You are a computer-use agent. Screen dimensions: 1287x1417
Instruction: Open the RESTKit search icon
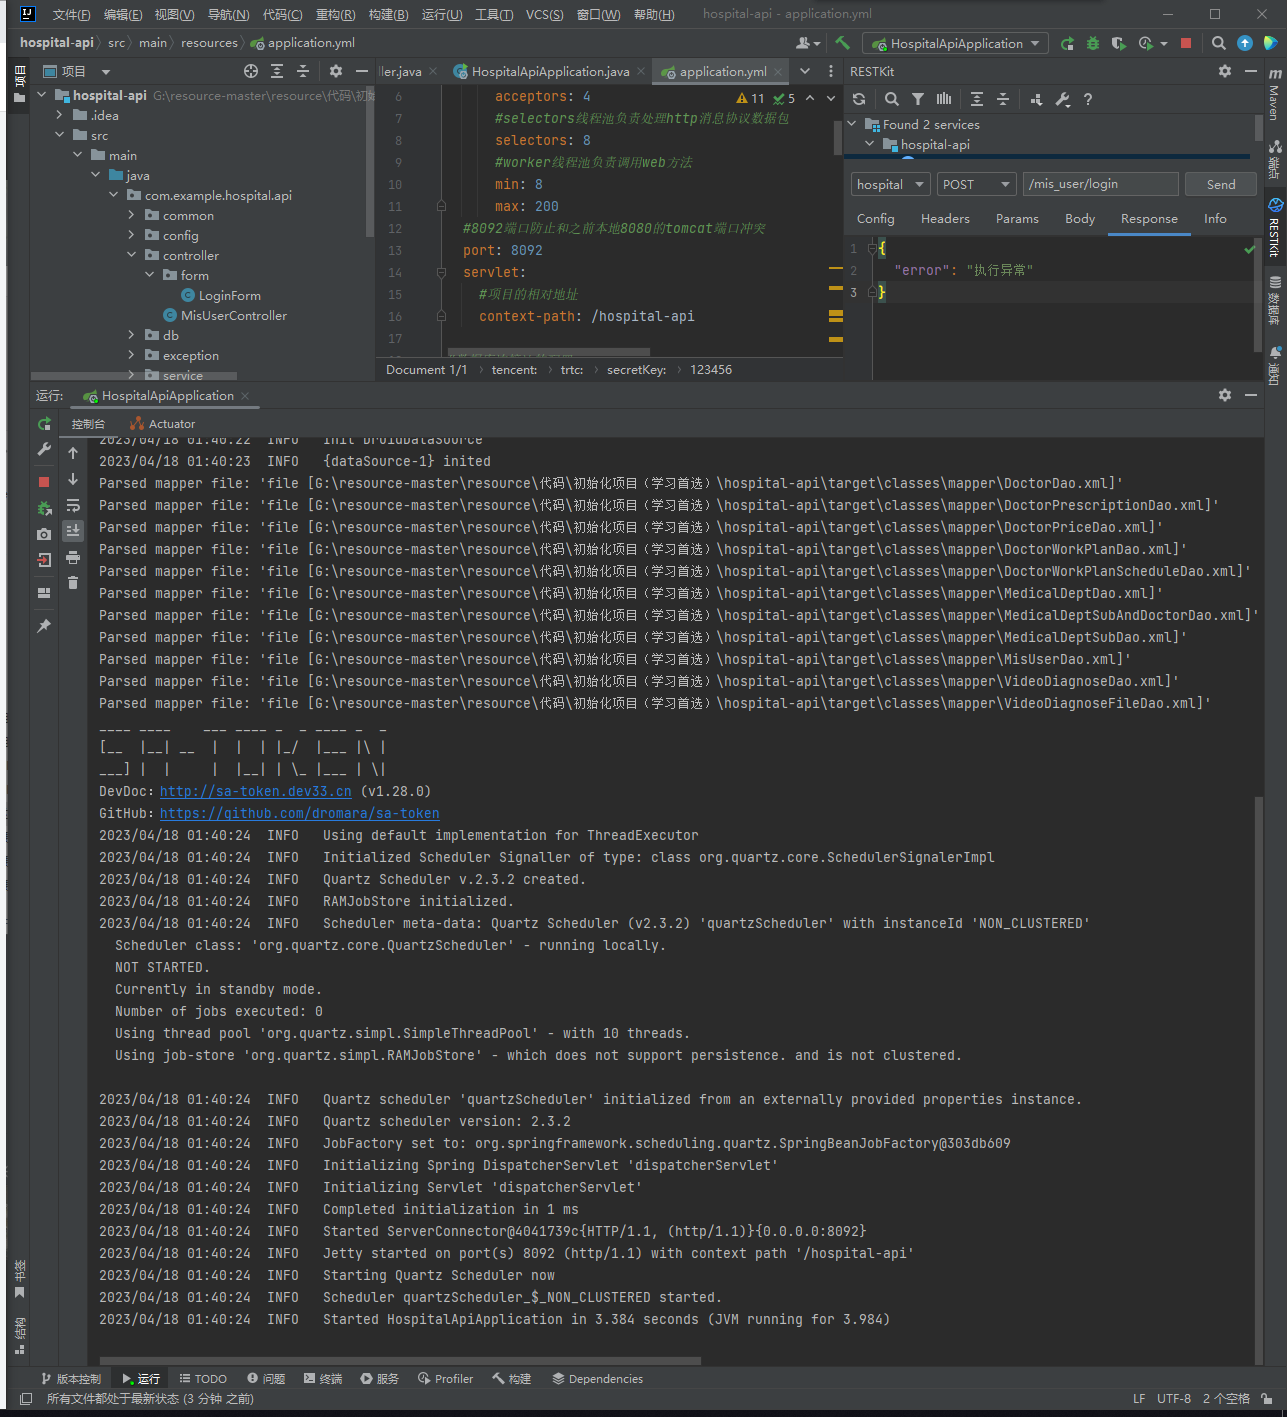(x=891, y=99)
